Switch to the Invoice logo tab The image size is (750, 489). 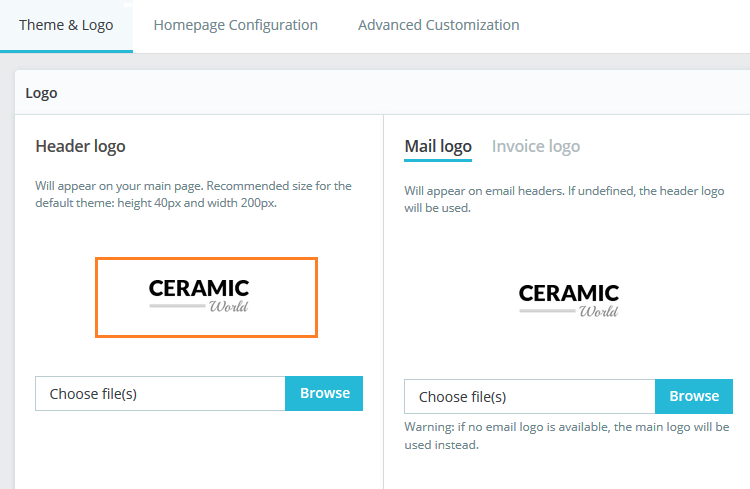(x=535, y=146)
